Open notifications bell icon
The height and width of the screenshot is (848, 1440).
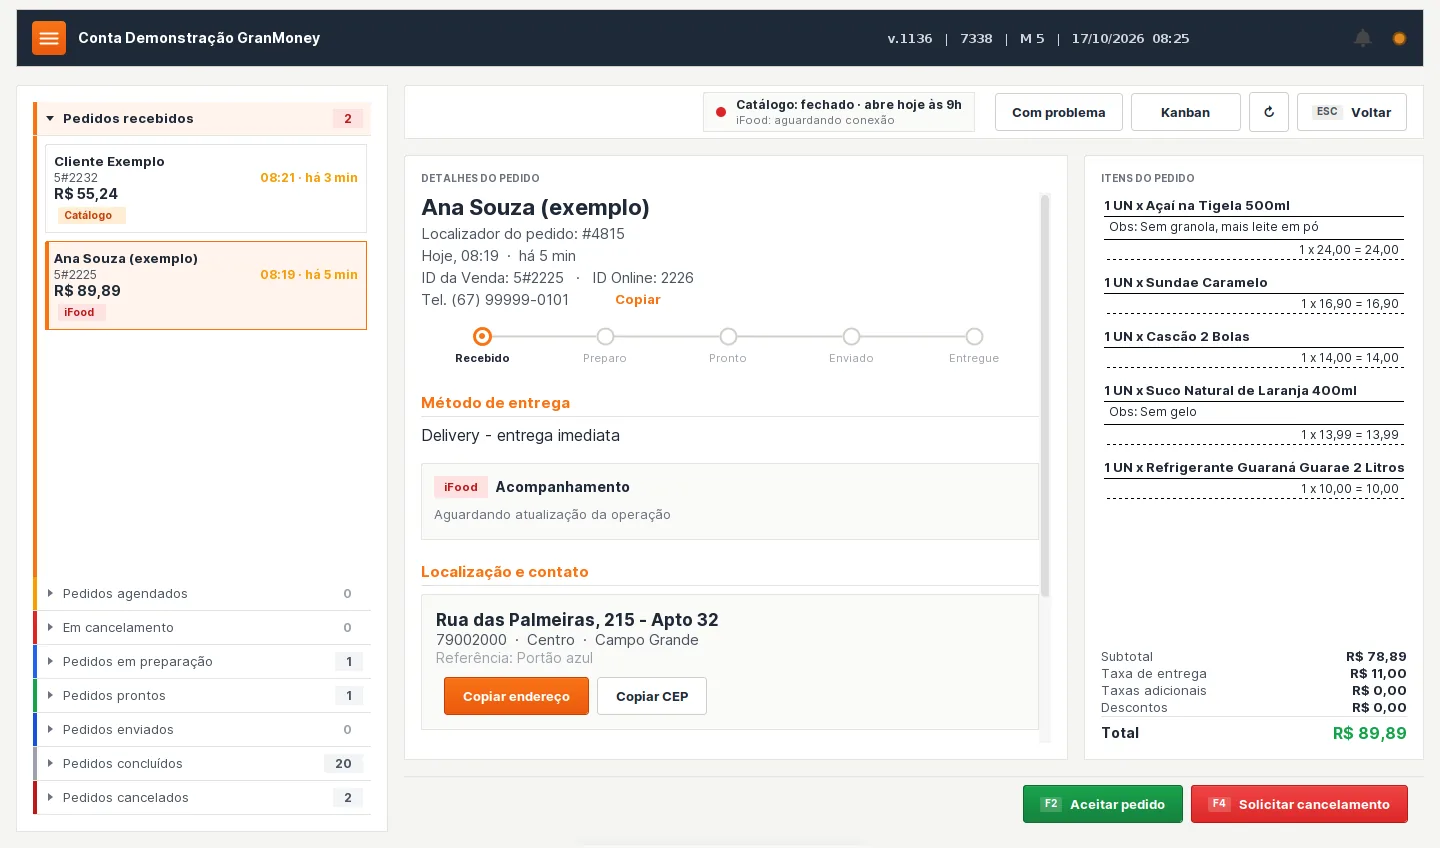pos(1362,38)
